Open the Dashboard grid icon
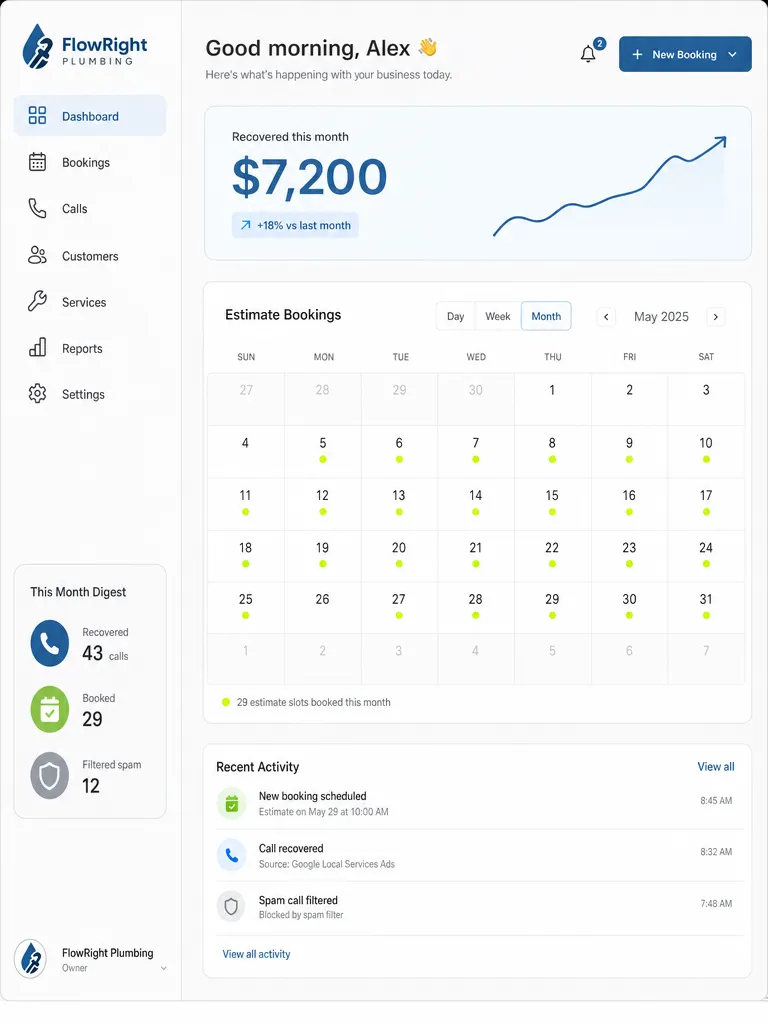This screenshot has width=768, height=1024. pos(37,116)
